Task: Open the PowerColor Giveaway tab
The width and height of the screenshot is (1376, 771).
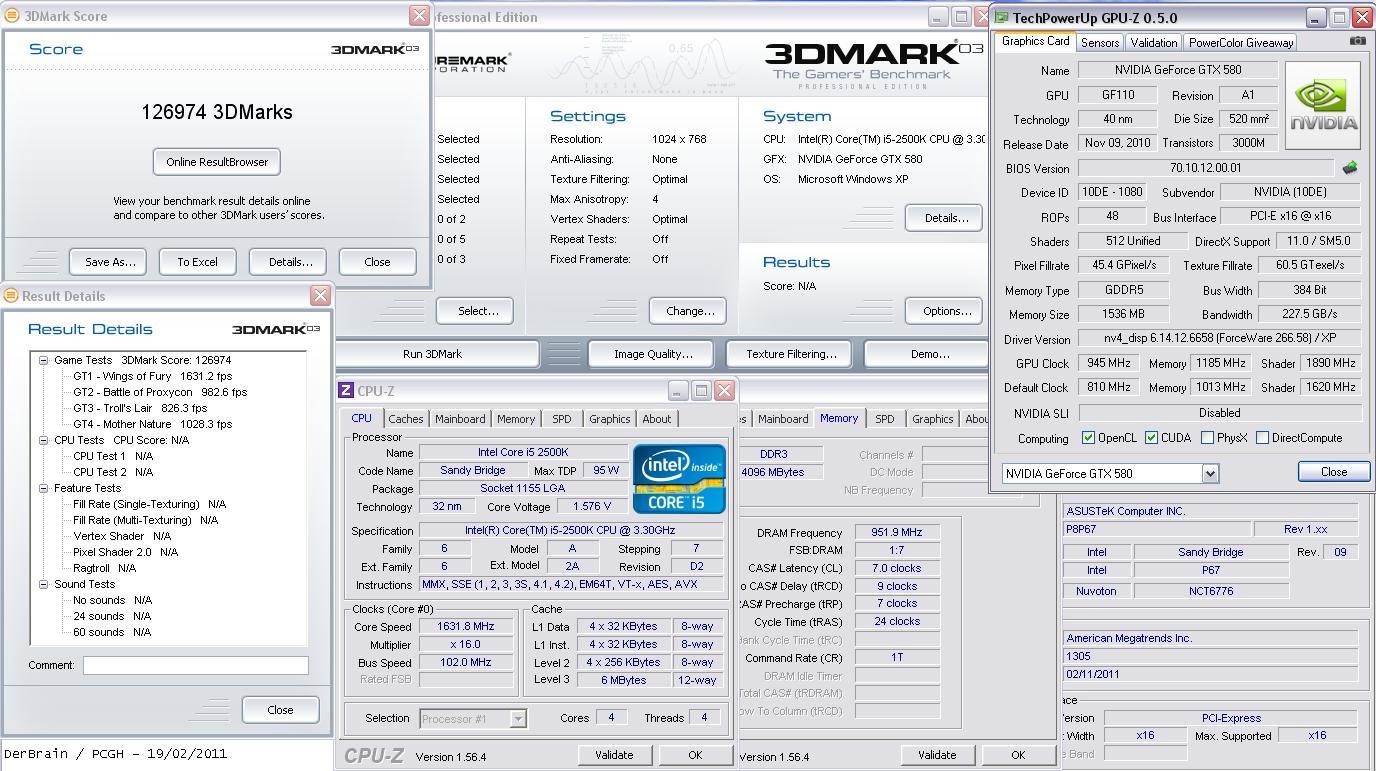Action: (1240, 43)
